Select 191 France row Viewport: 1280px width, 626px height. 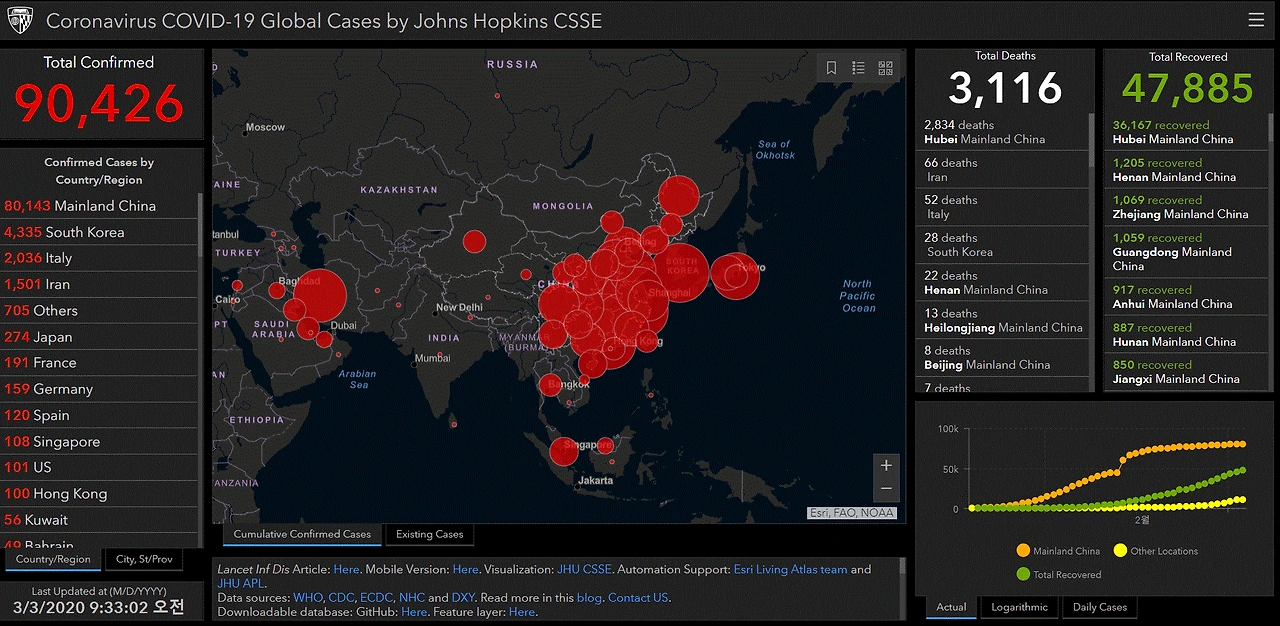[x=99, y=363]
